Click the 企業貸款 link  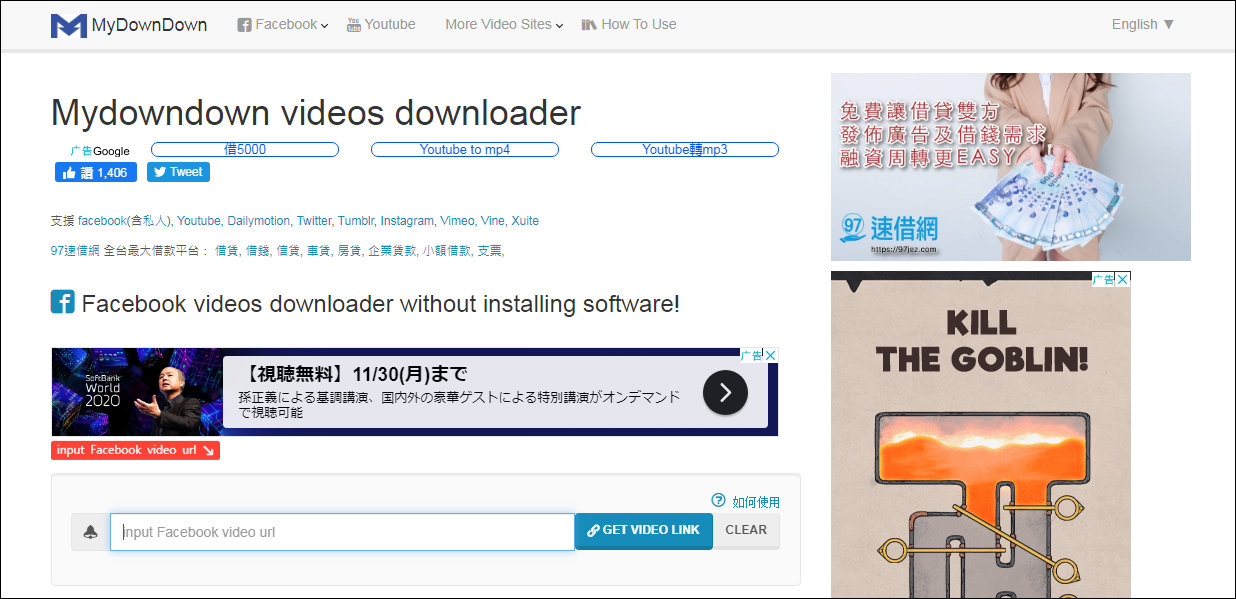point(392,251)
